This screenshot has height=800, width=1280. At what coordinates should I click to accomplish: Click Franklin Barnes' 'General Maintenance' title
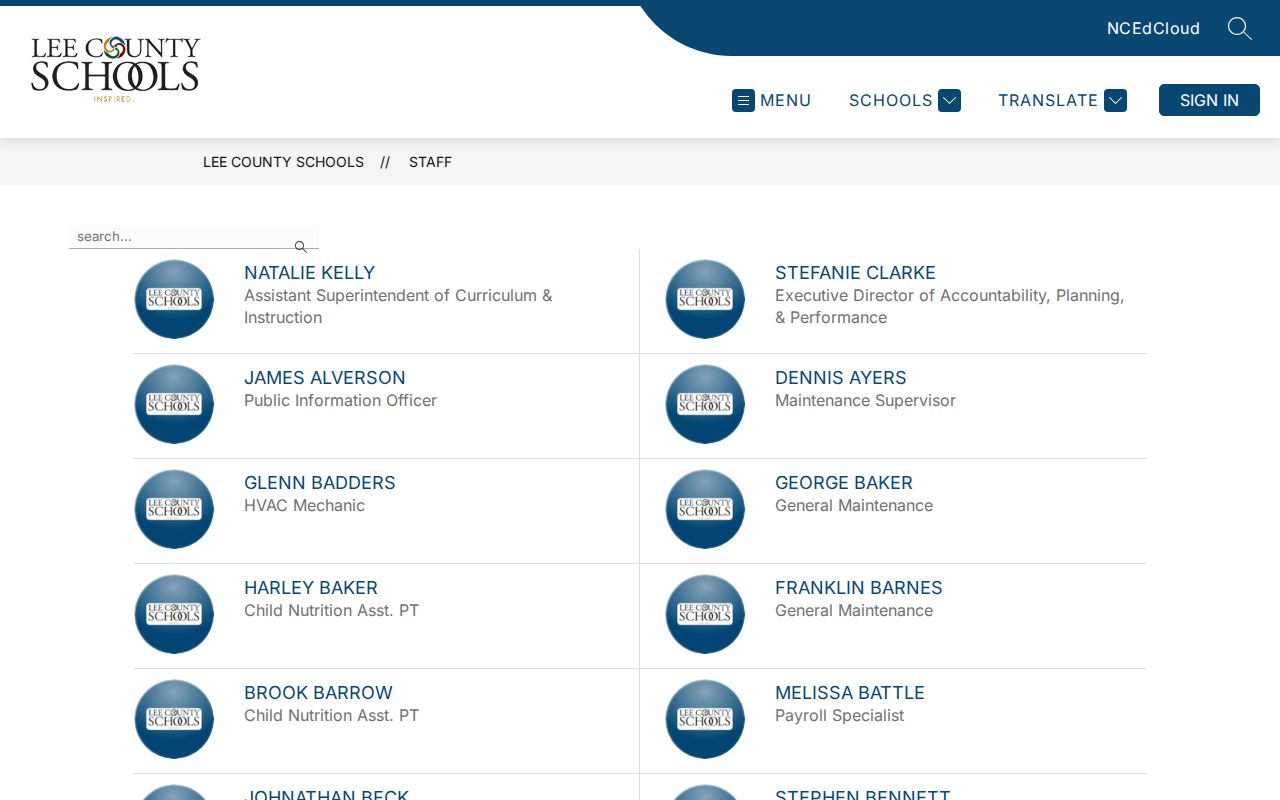(854, 611)
